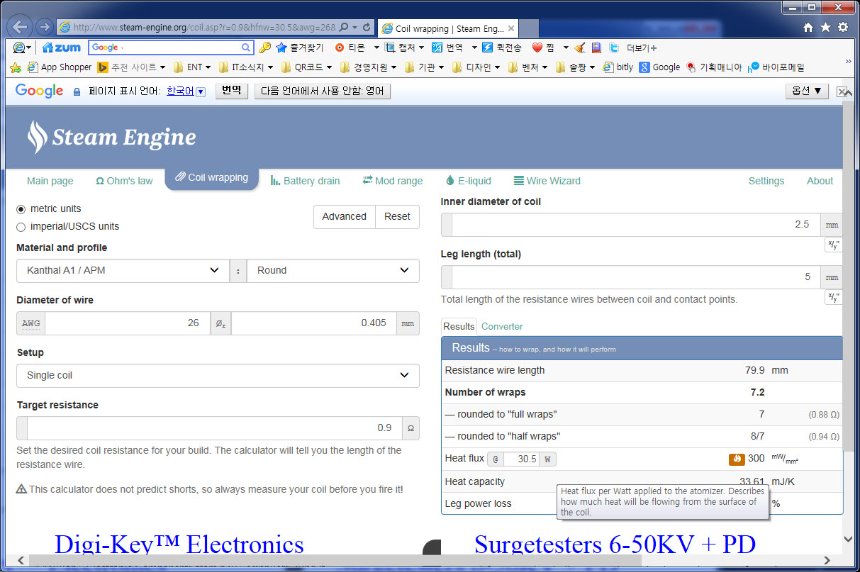Switch to the Converter tab
The width and height of the screenshot is (860, 572).
pyautogui.click(x=502, y=327)
